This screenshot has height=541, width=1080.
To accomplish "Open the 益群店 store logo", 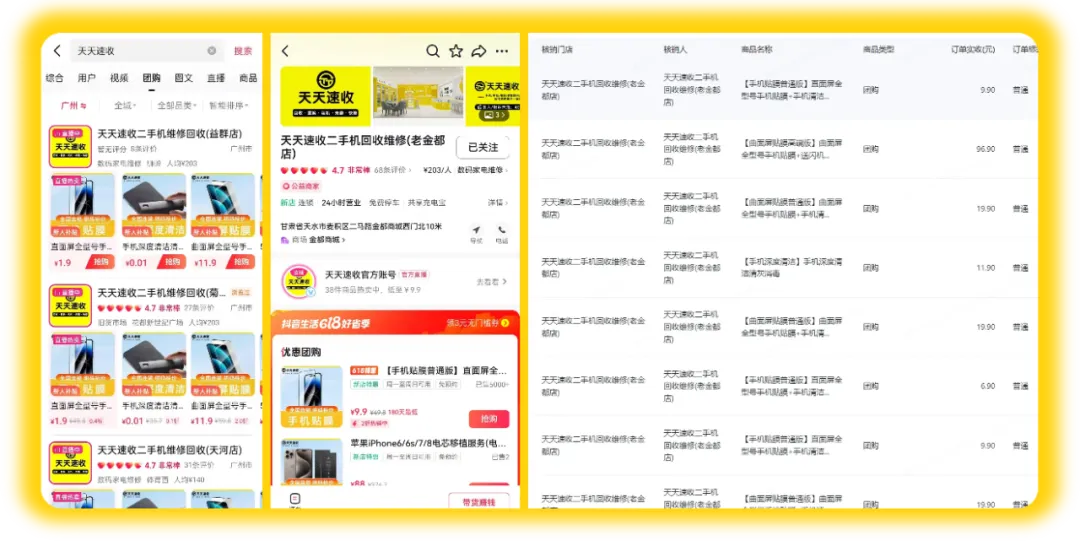I will [70, 146].
